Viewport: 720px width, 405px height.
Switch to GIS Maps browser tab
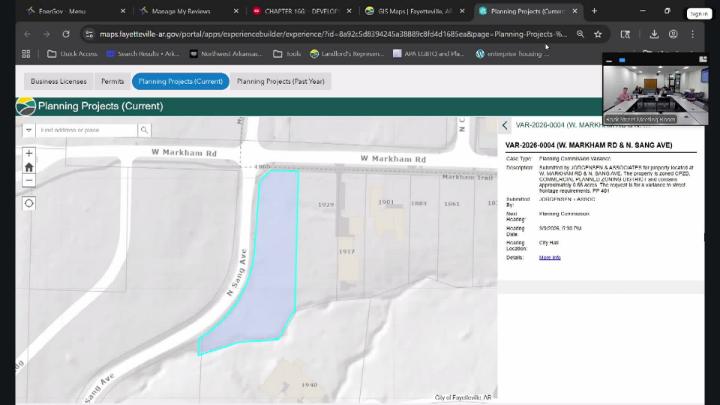click(x=410, y=11)
